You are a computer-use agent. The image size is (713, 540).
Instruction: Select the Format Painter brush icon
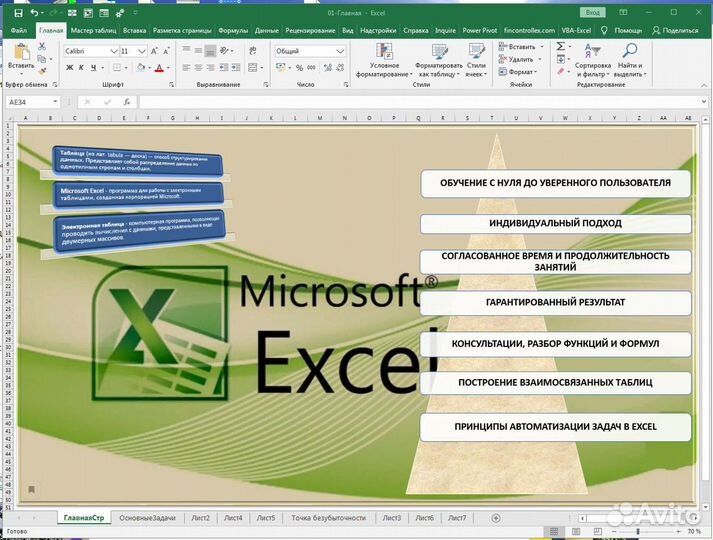coord(42,71)
